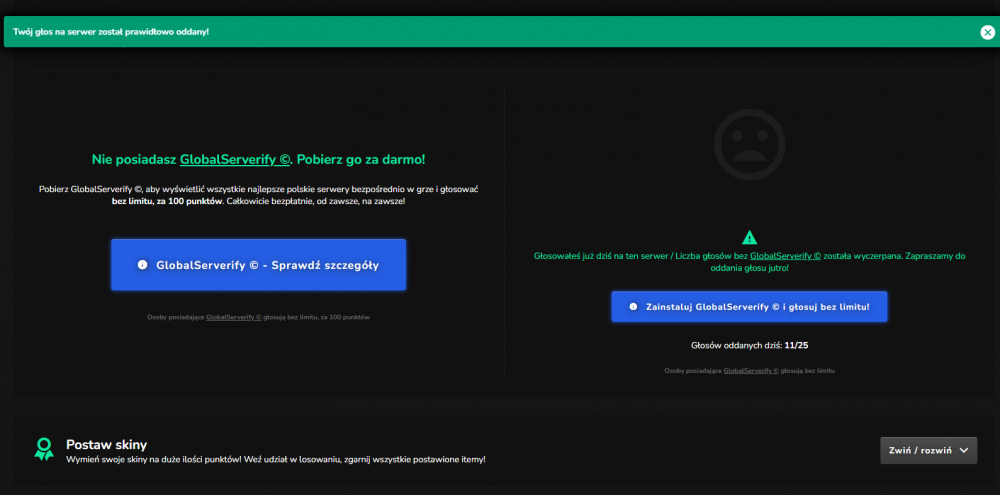
Task: Click warning triangle icon above vote message
Action: point(749,237)
